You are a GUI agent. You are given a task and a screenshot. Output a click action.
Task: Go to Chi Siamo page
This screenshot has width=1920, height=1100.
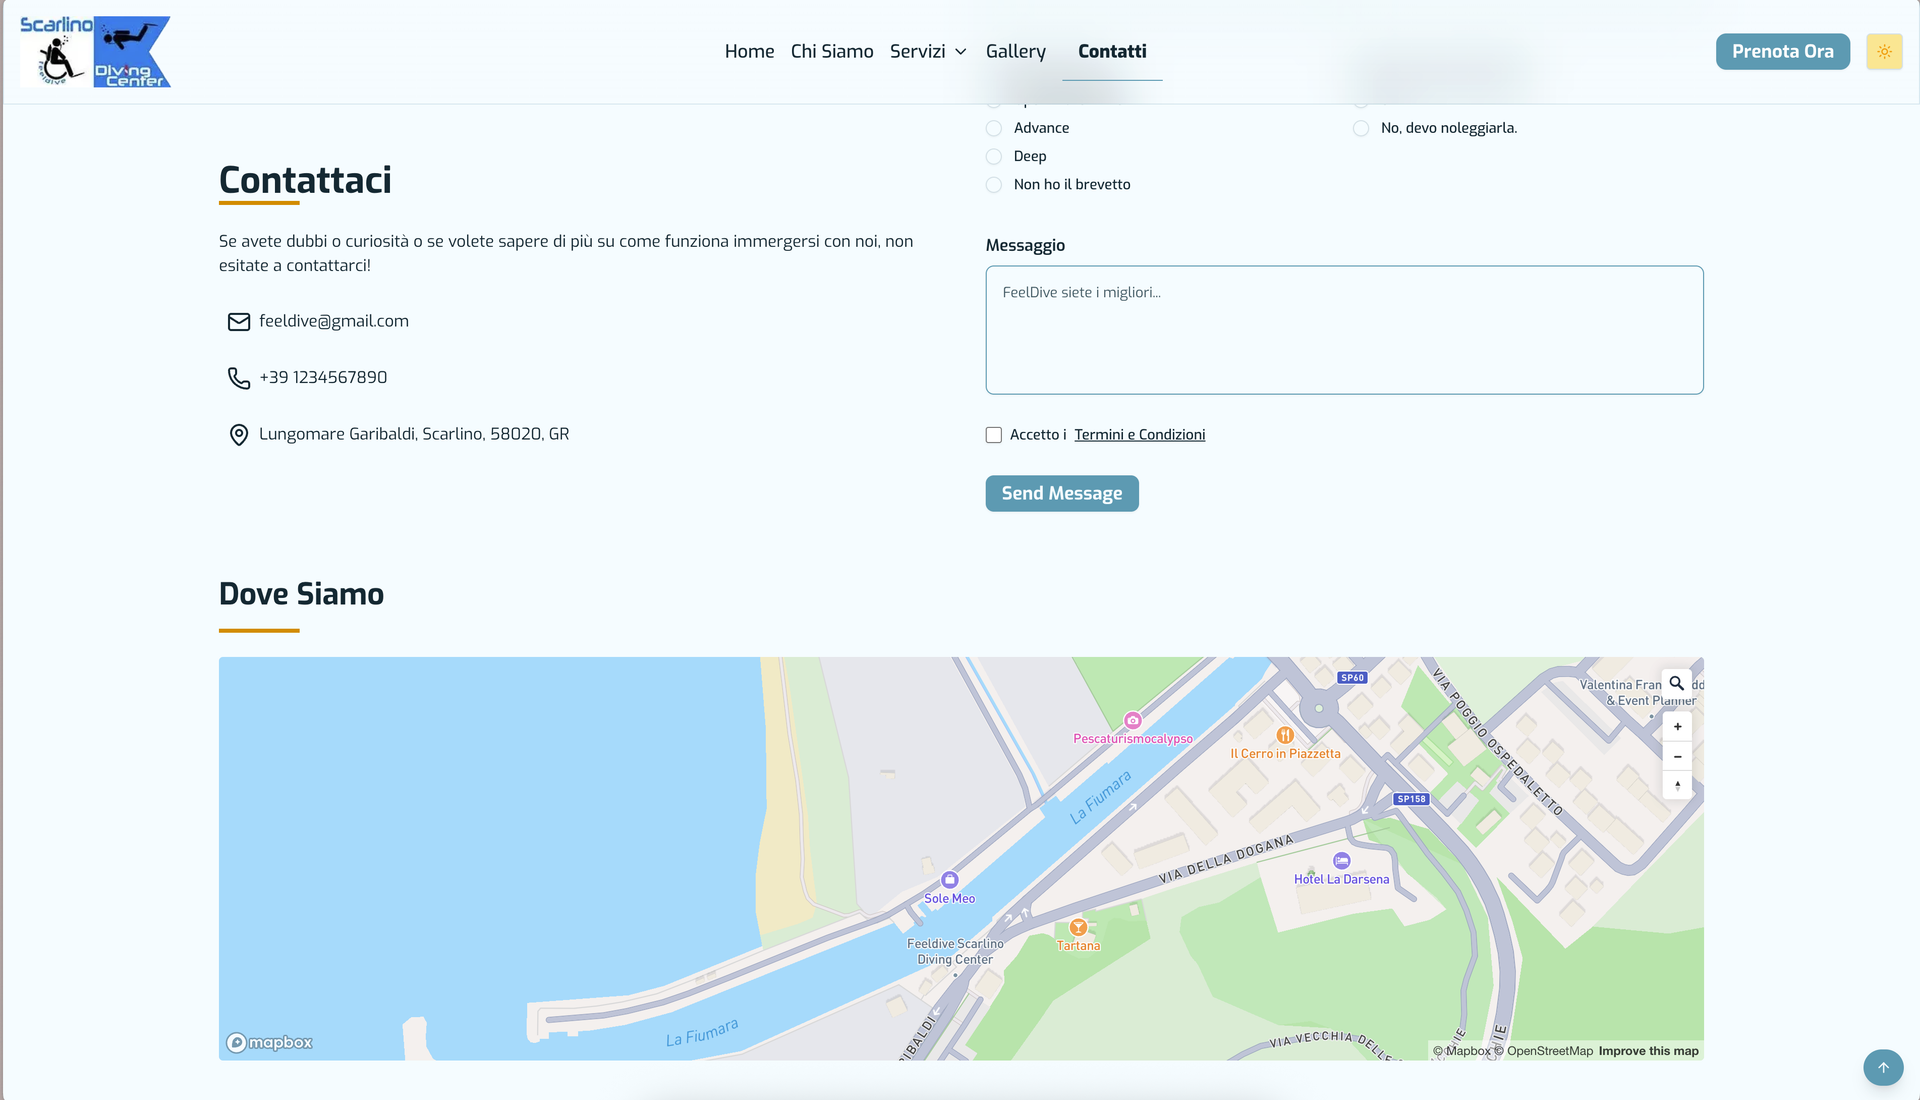pos(831,52)
